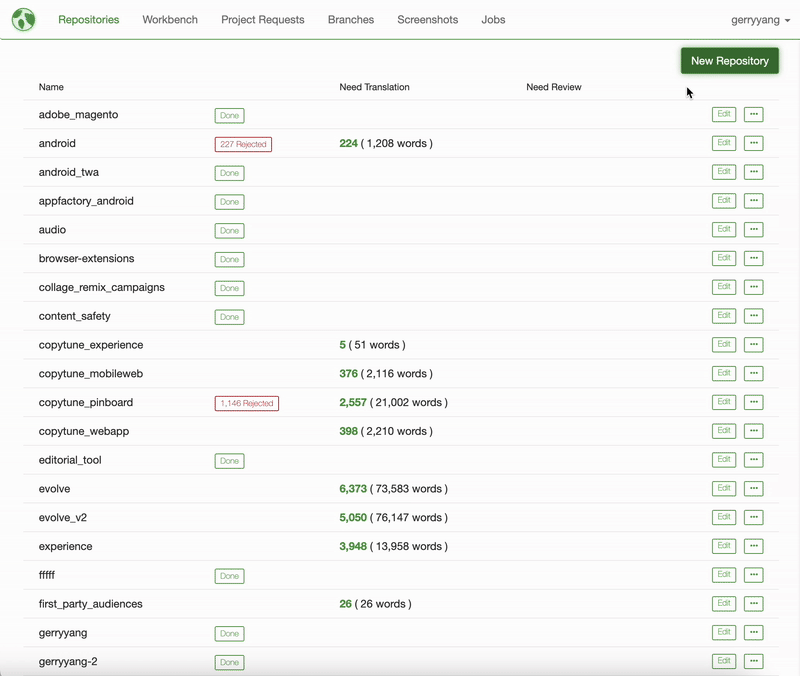Screen dimensions: 800x676
Task: Go to the Repositories tab
Action: pyautogui.click(x=89, y=19)
